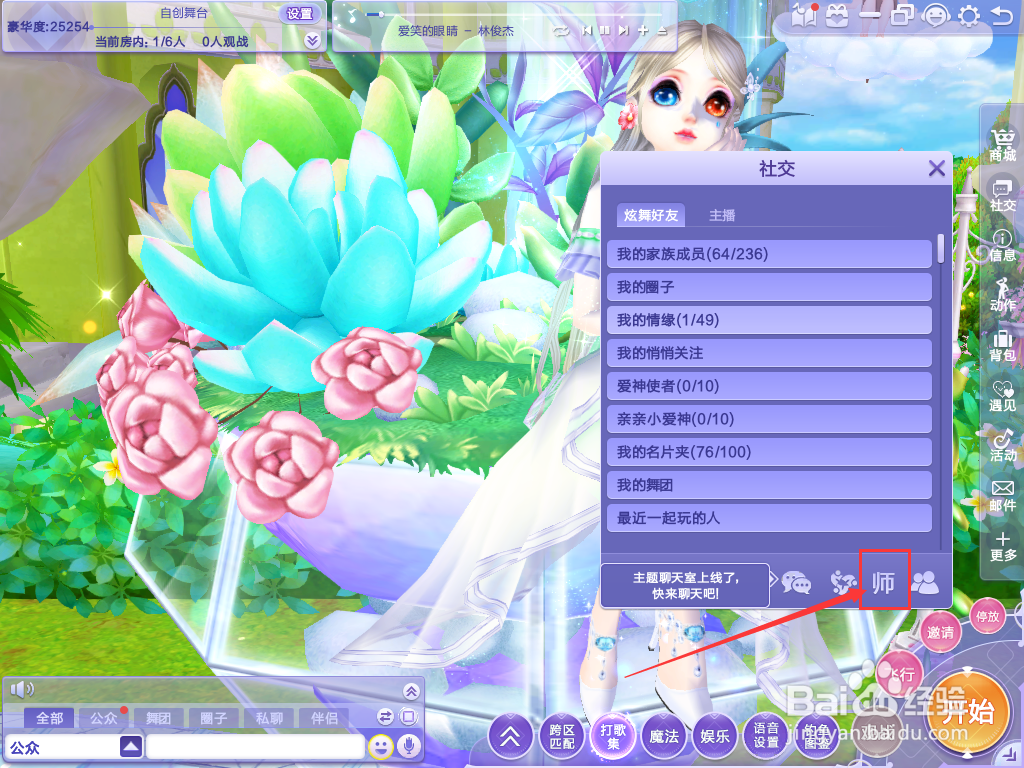1024x768 pixels.
Task: Skip to the next song
Action: pos(624,30)
